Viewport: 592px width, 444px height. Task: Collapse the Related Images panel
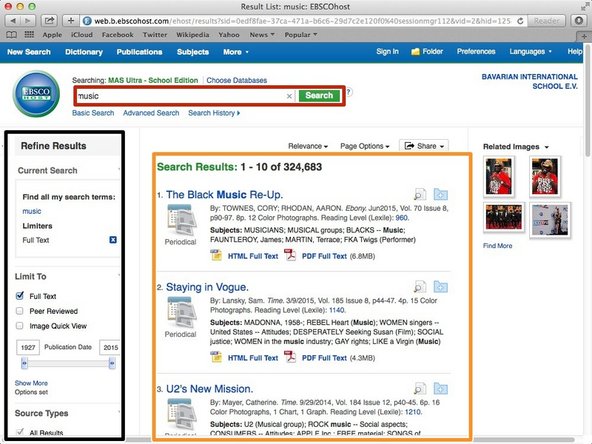546,147
